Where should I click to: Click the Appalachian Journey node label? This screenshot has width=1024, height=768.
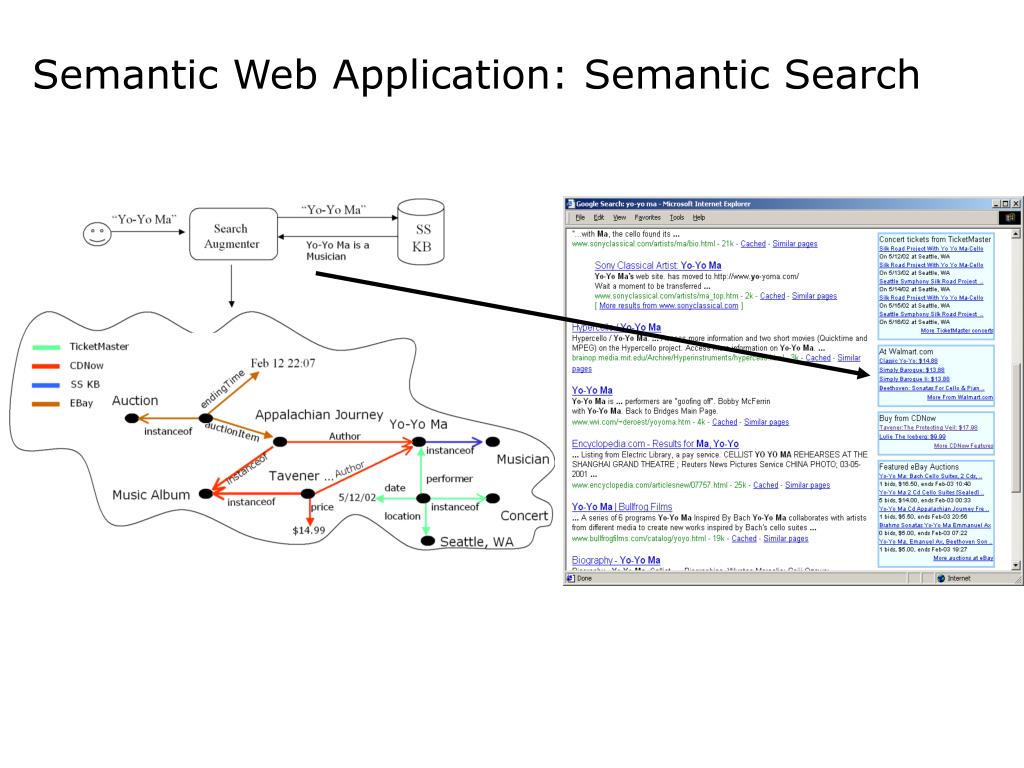click(x=319, y=415)
